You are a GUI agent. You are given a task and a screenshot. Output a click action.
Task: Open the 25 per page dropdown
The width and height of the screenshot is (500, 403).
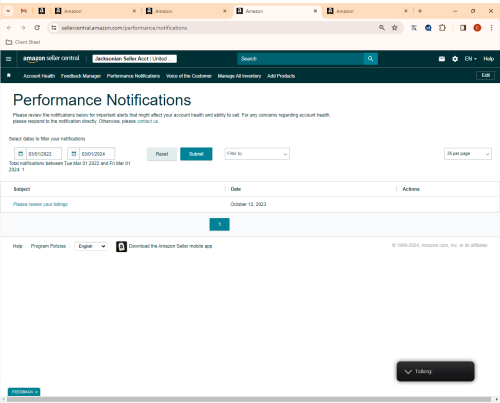468,154
